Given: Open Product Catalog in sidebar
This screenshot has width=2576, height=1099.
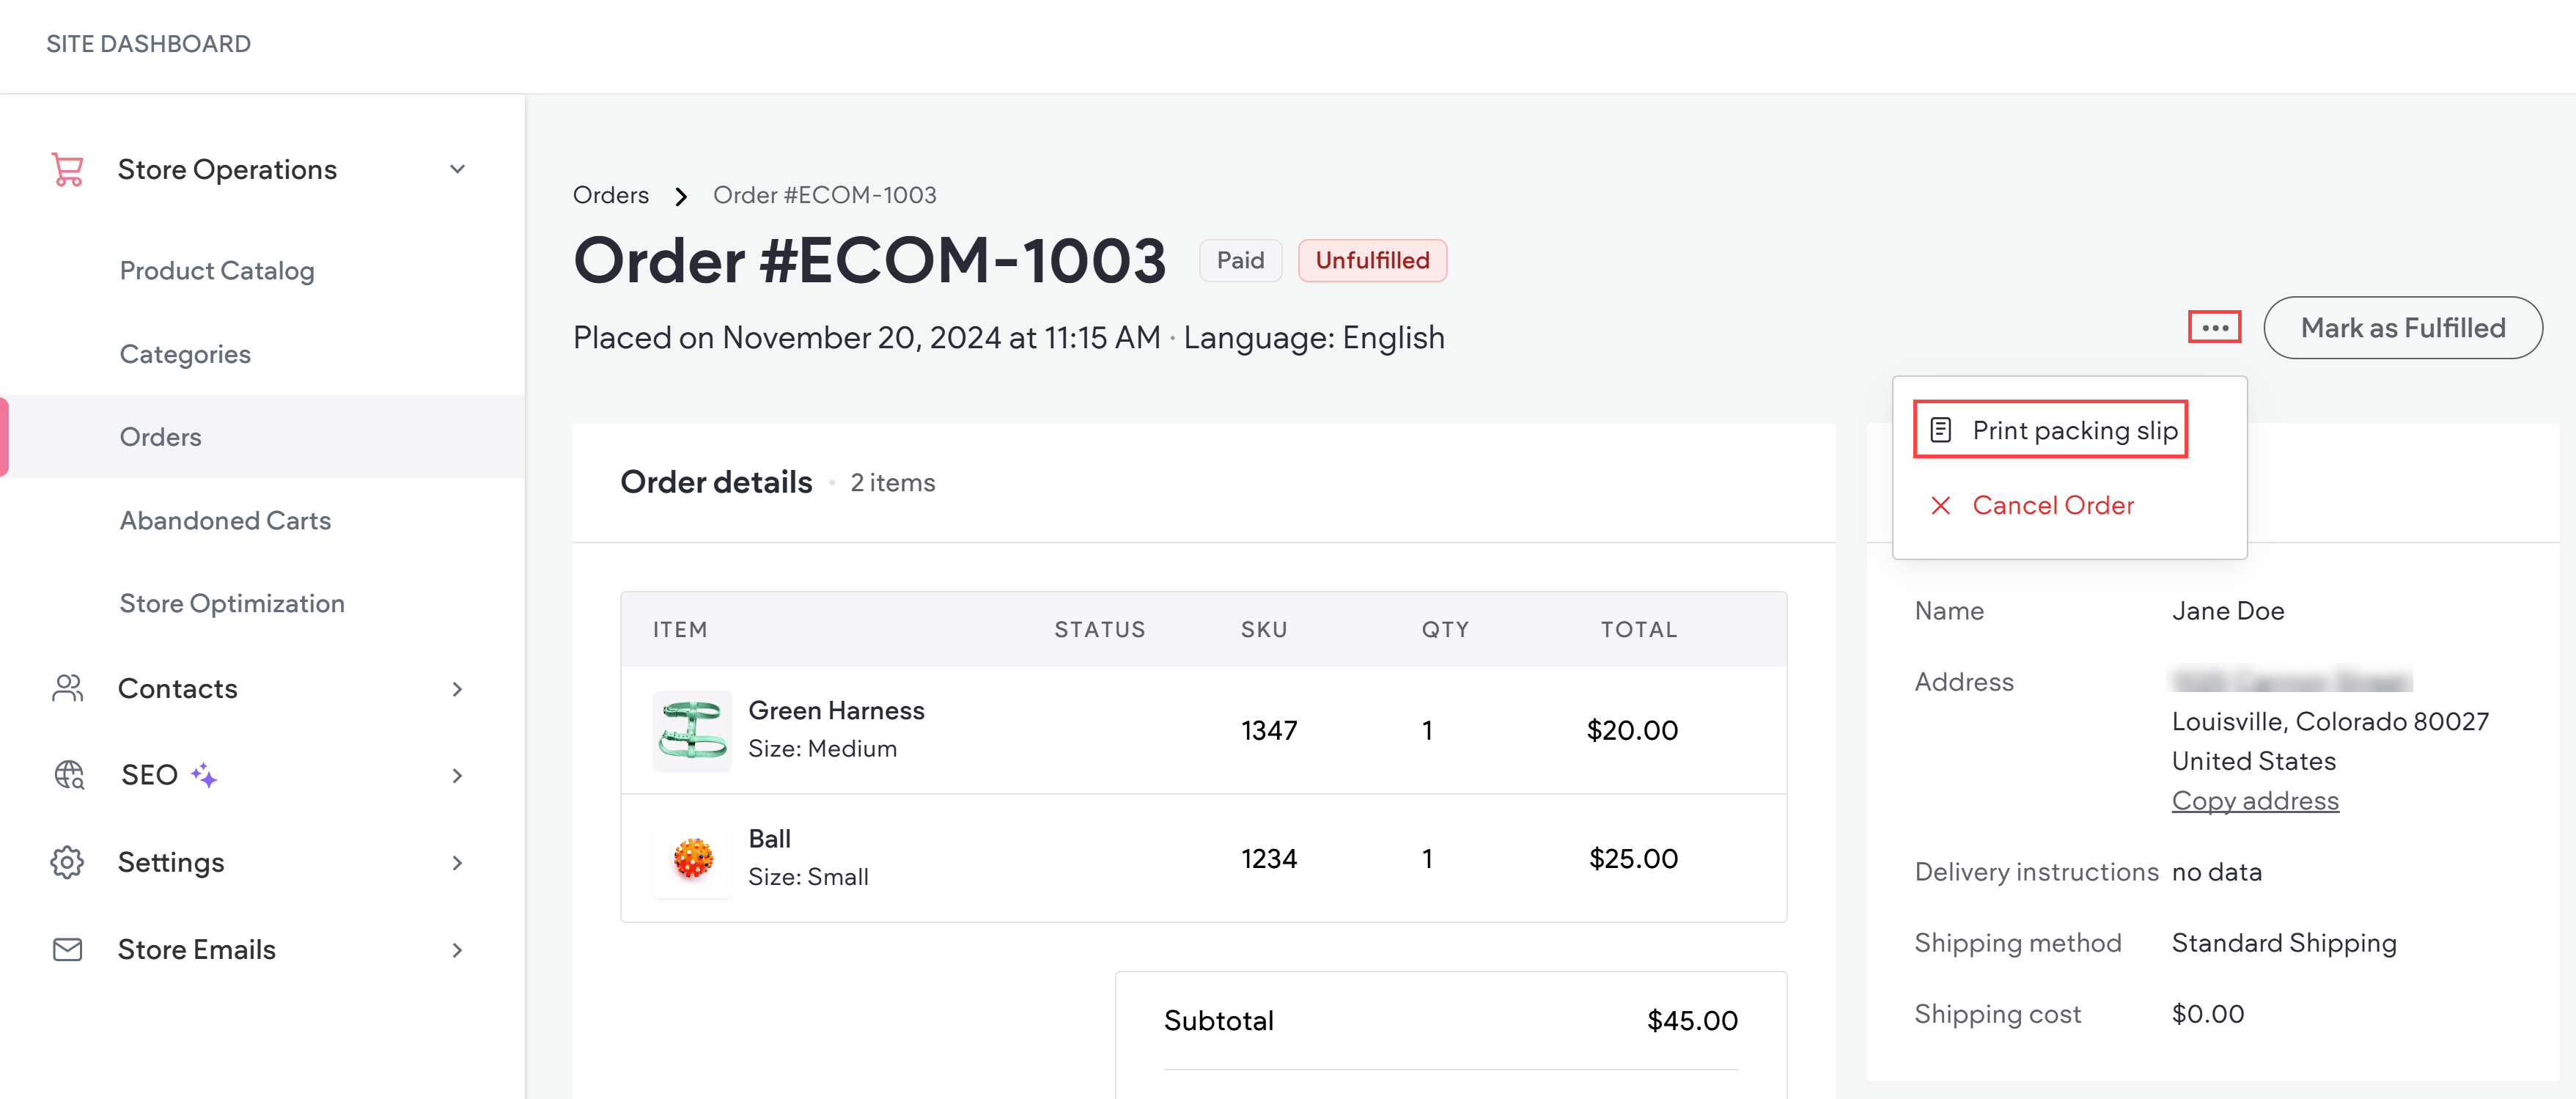Looking at the screenshot, I should click(x=217, y=270).
